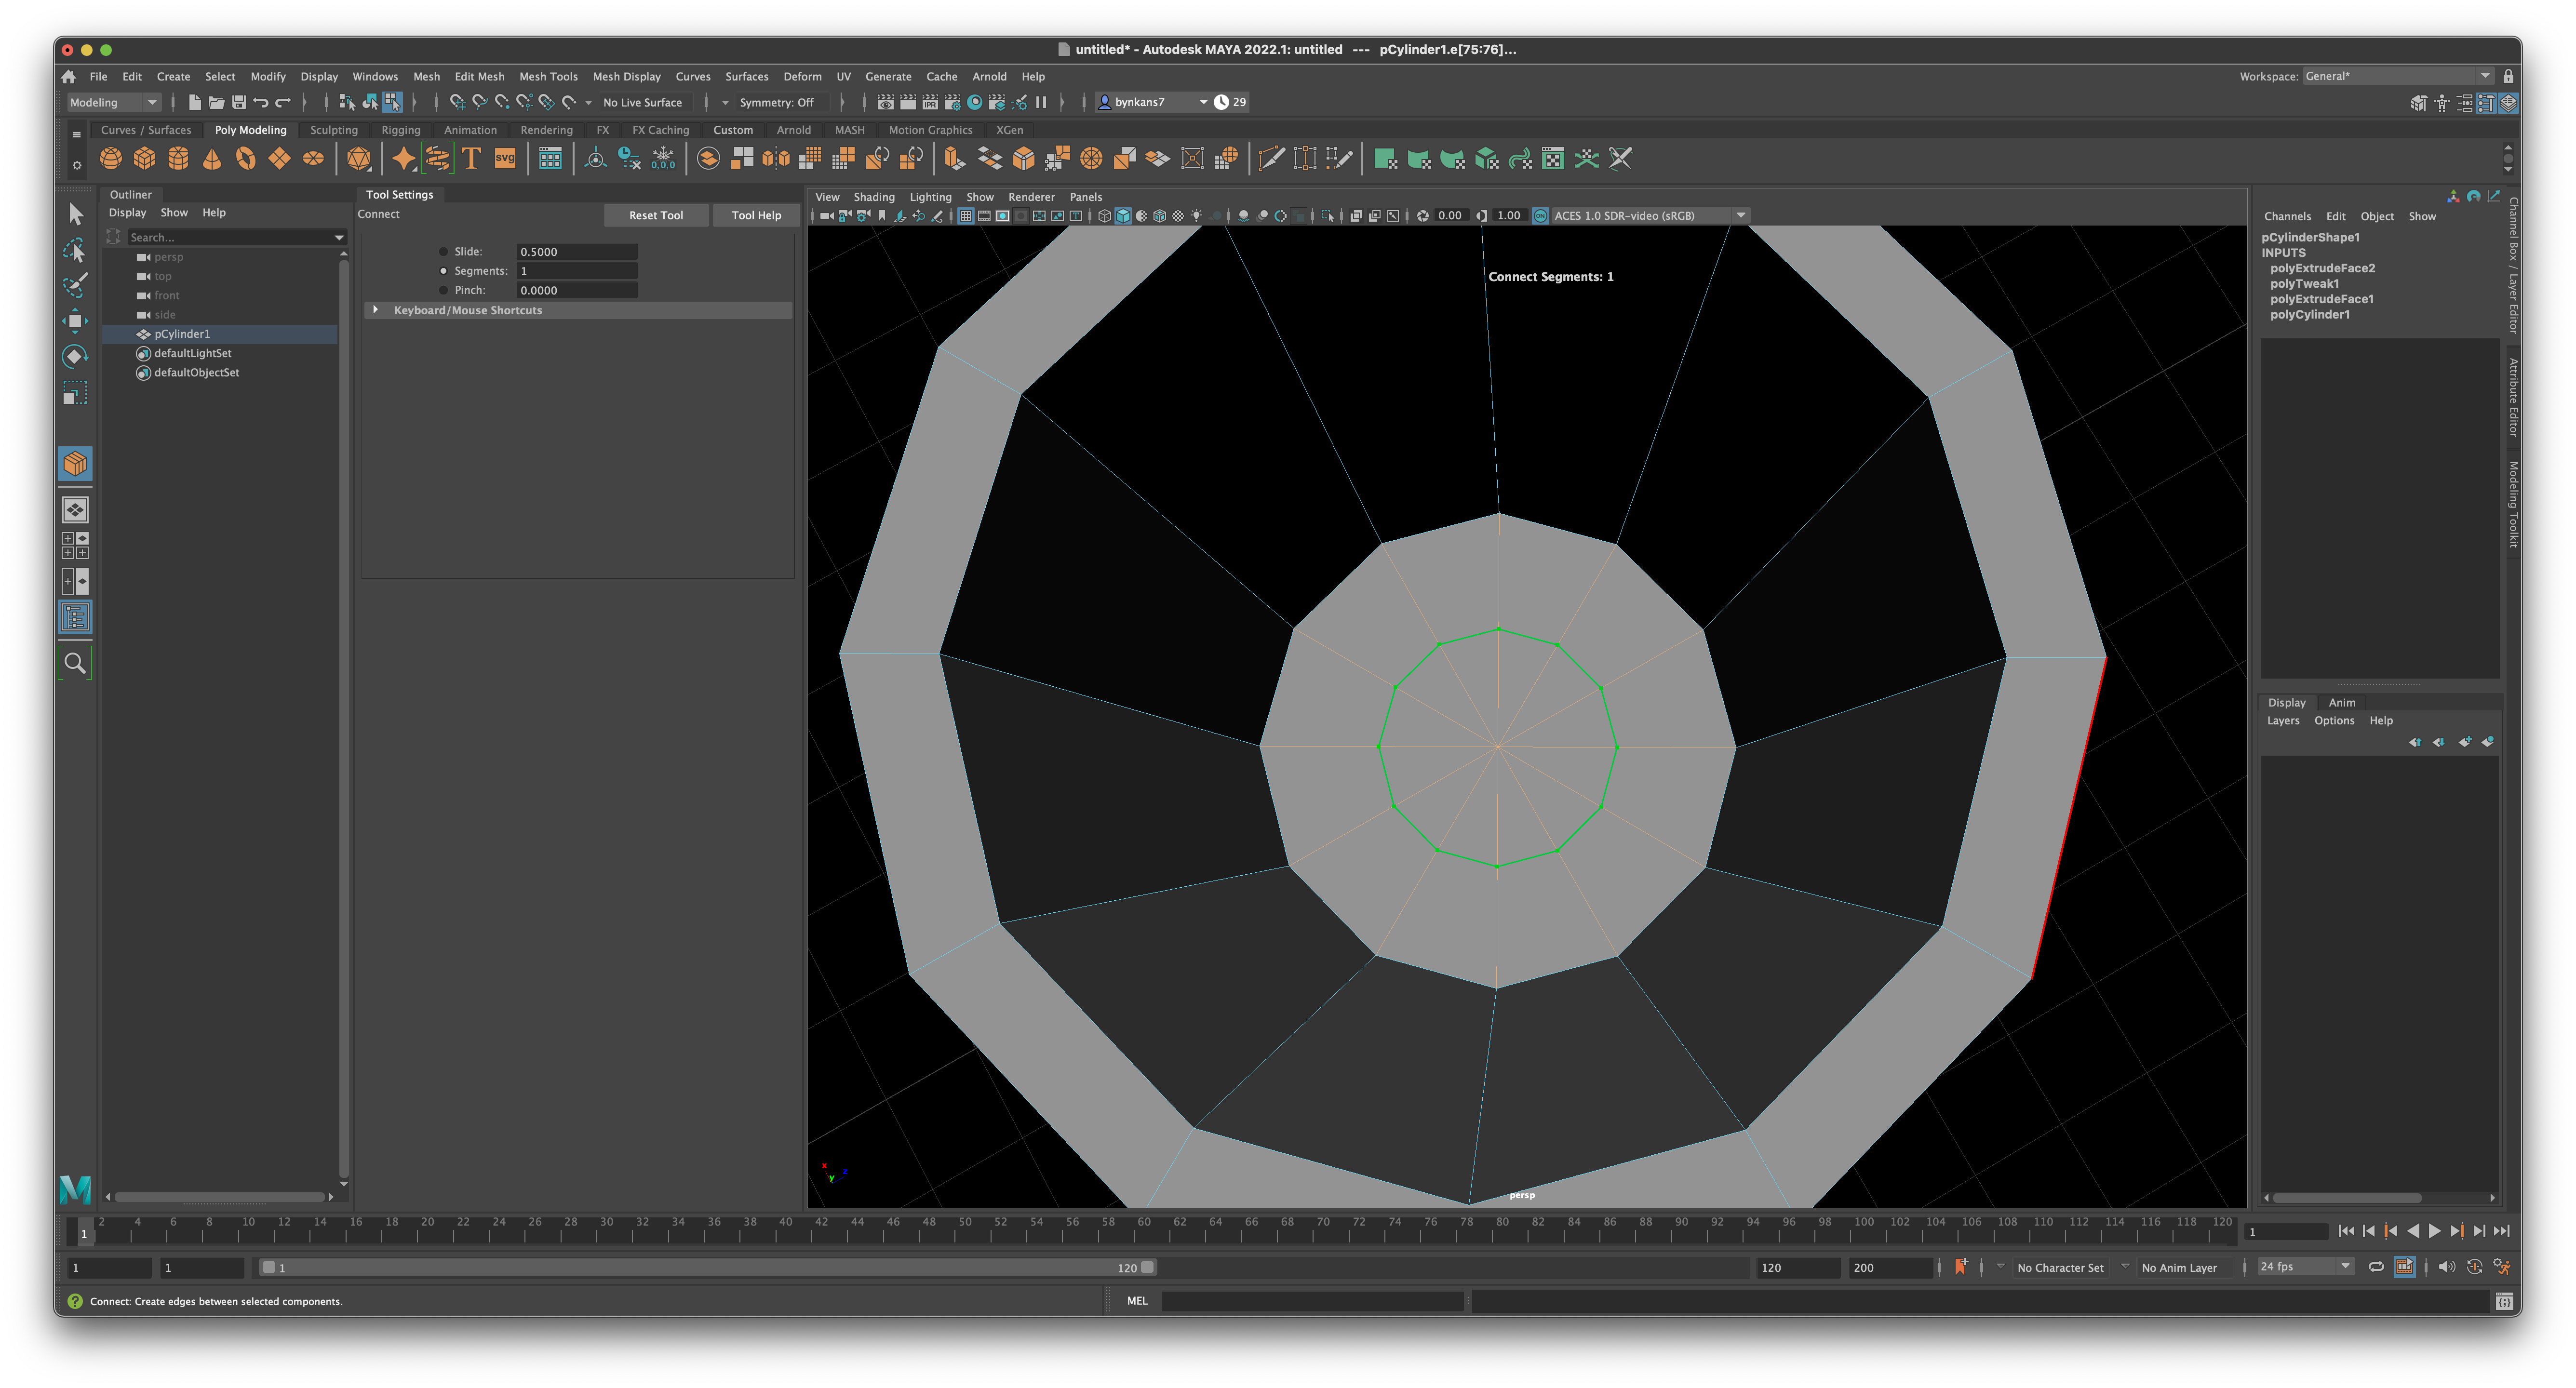
Task: Open the Outliner search filter dropdown
Action: (339, 238)
